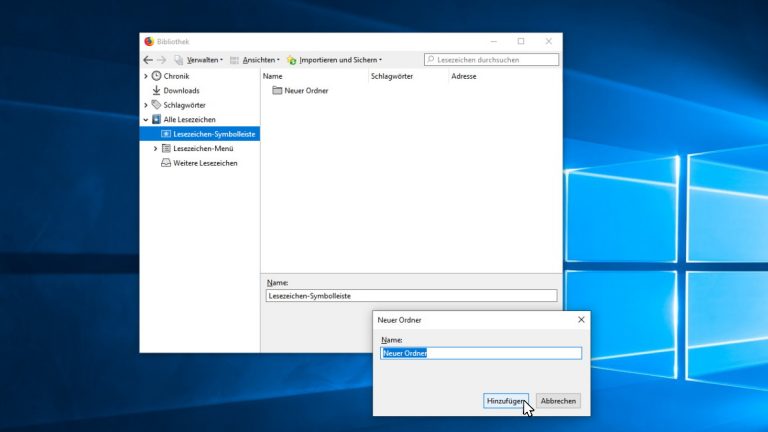Image resolution: width=768 pixels, height=432 pixels.
Task: Select Weitere Lesezeichen in the sidebar
Action: [204, 163]
